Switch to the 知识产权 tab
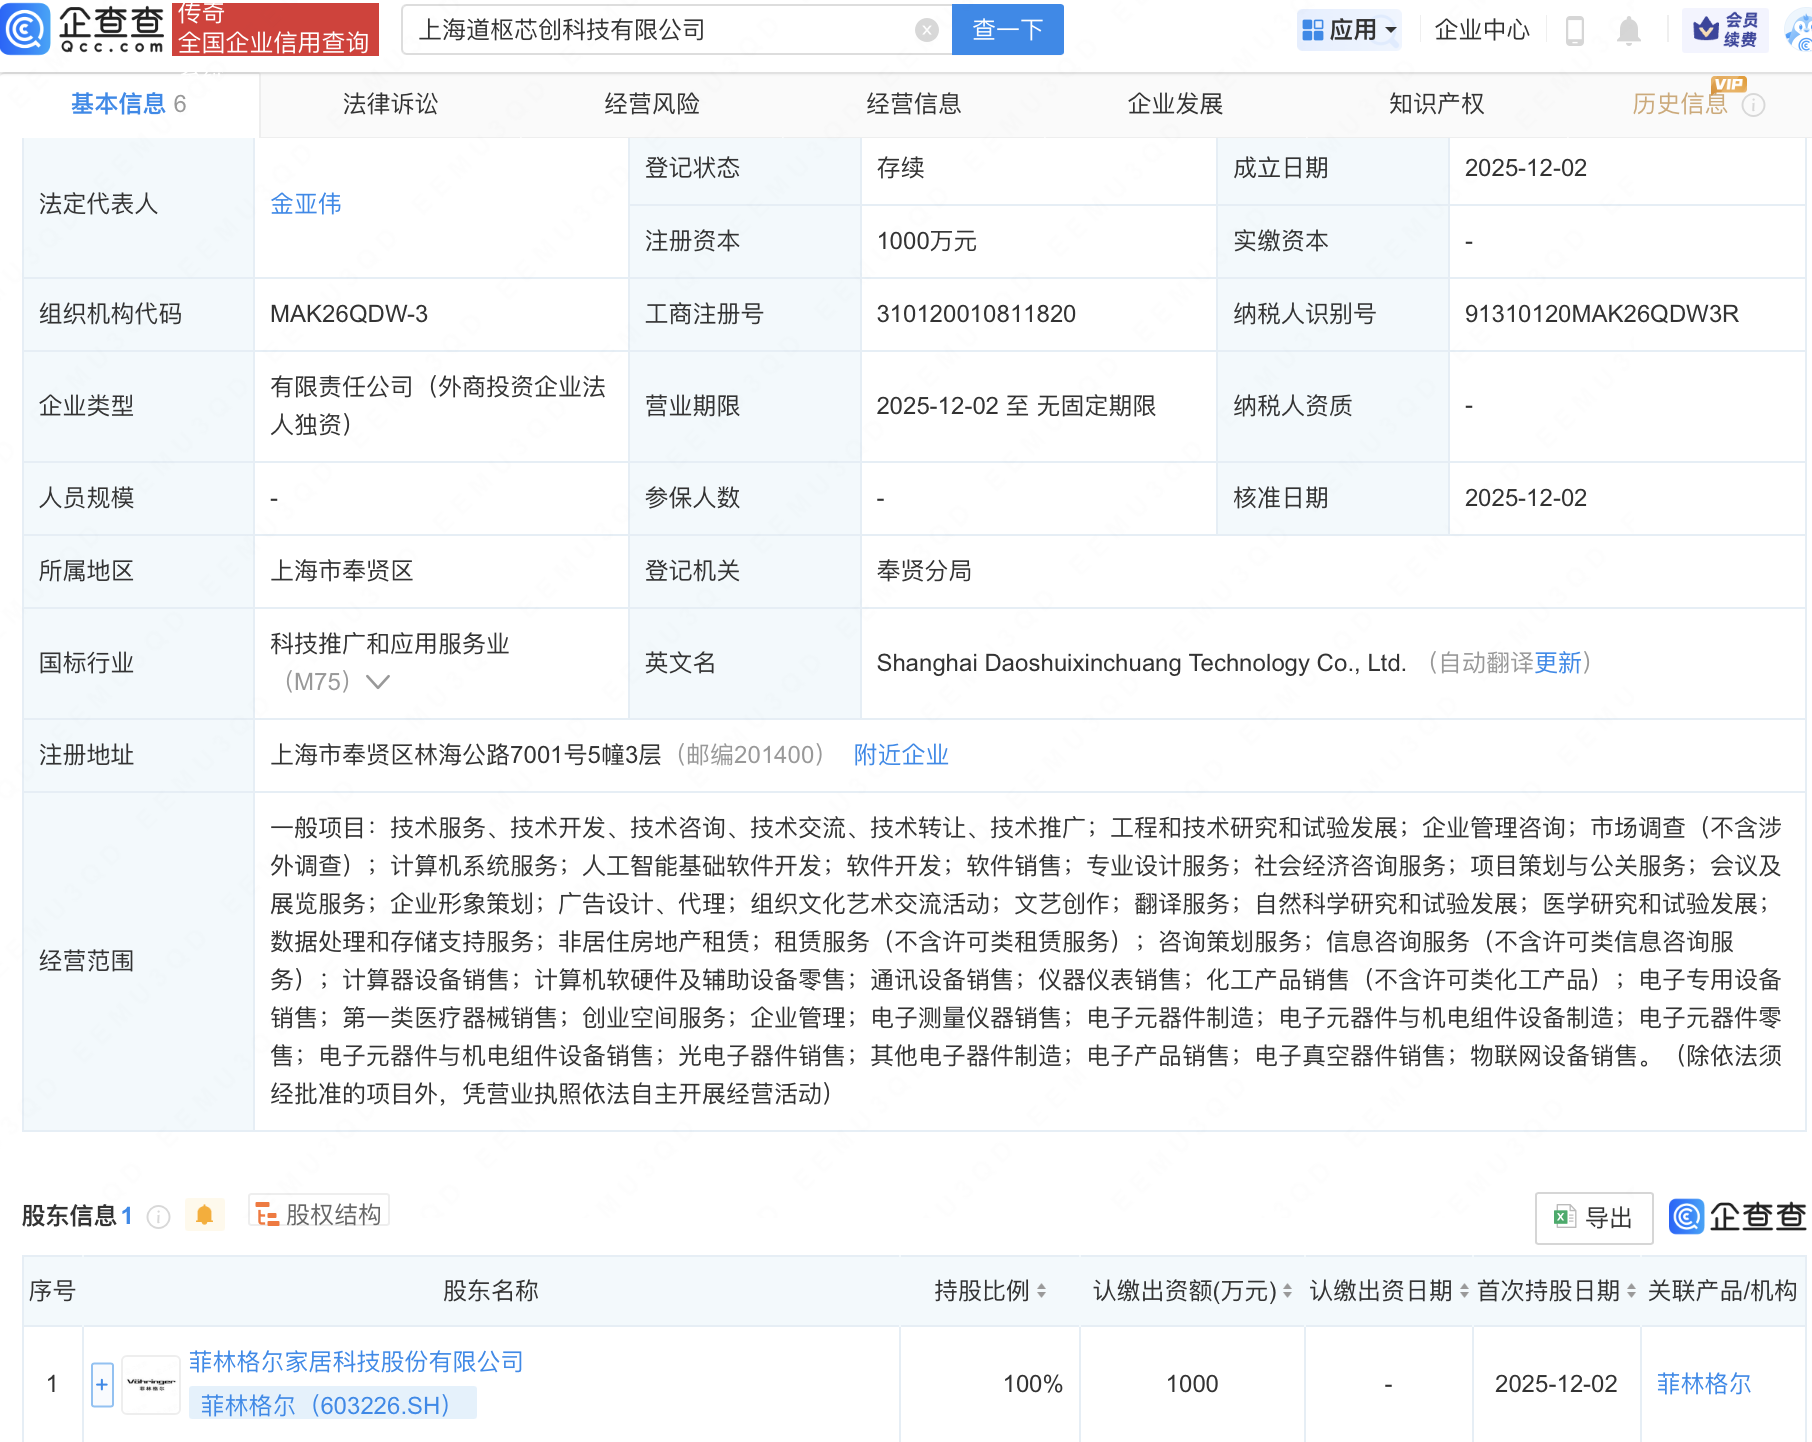Screen dimensions: 1812x1442 [1434, 103]
